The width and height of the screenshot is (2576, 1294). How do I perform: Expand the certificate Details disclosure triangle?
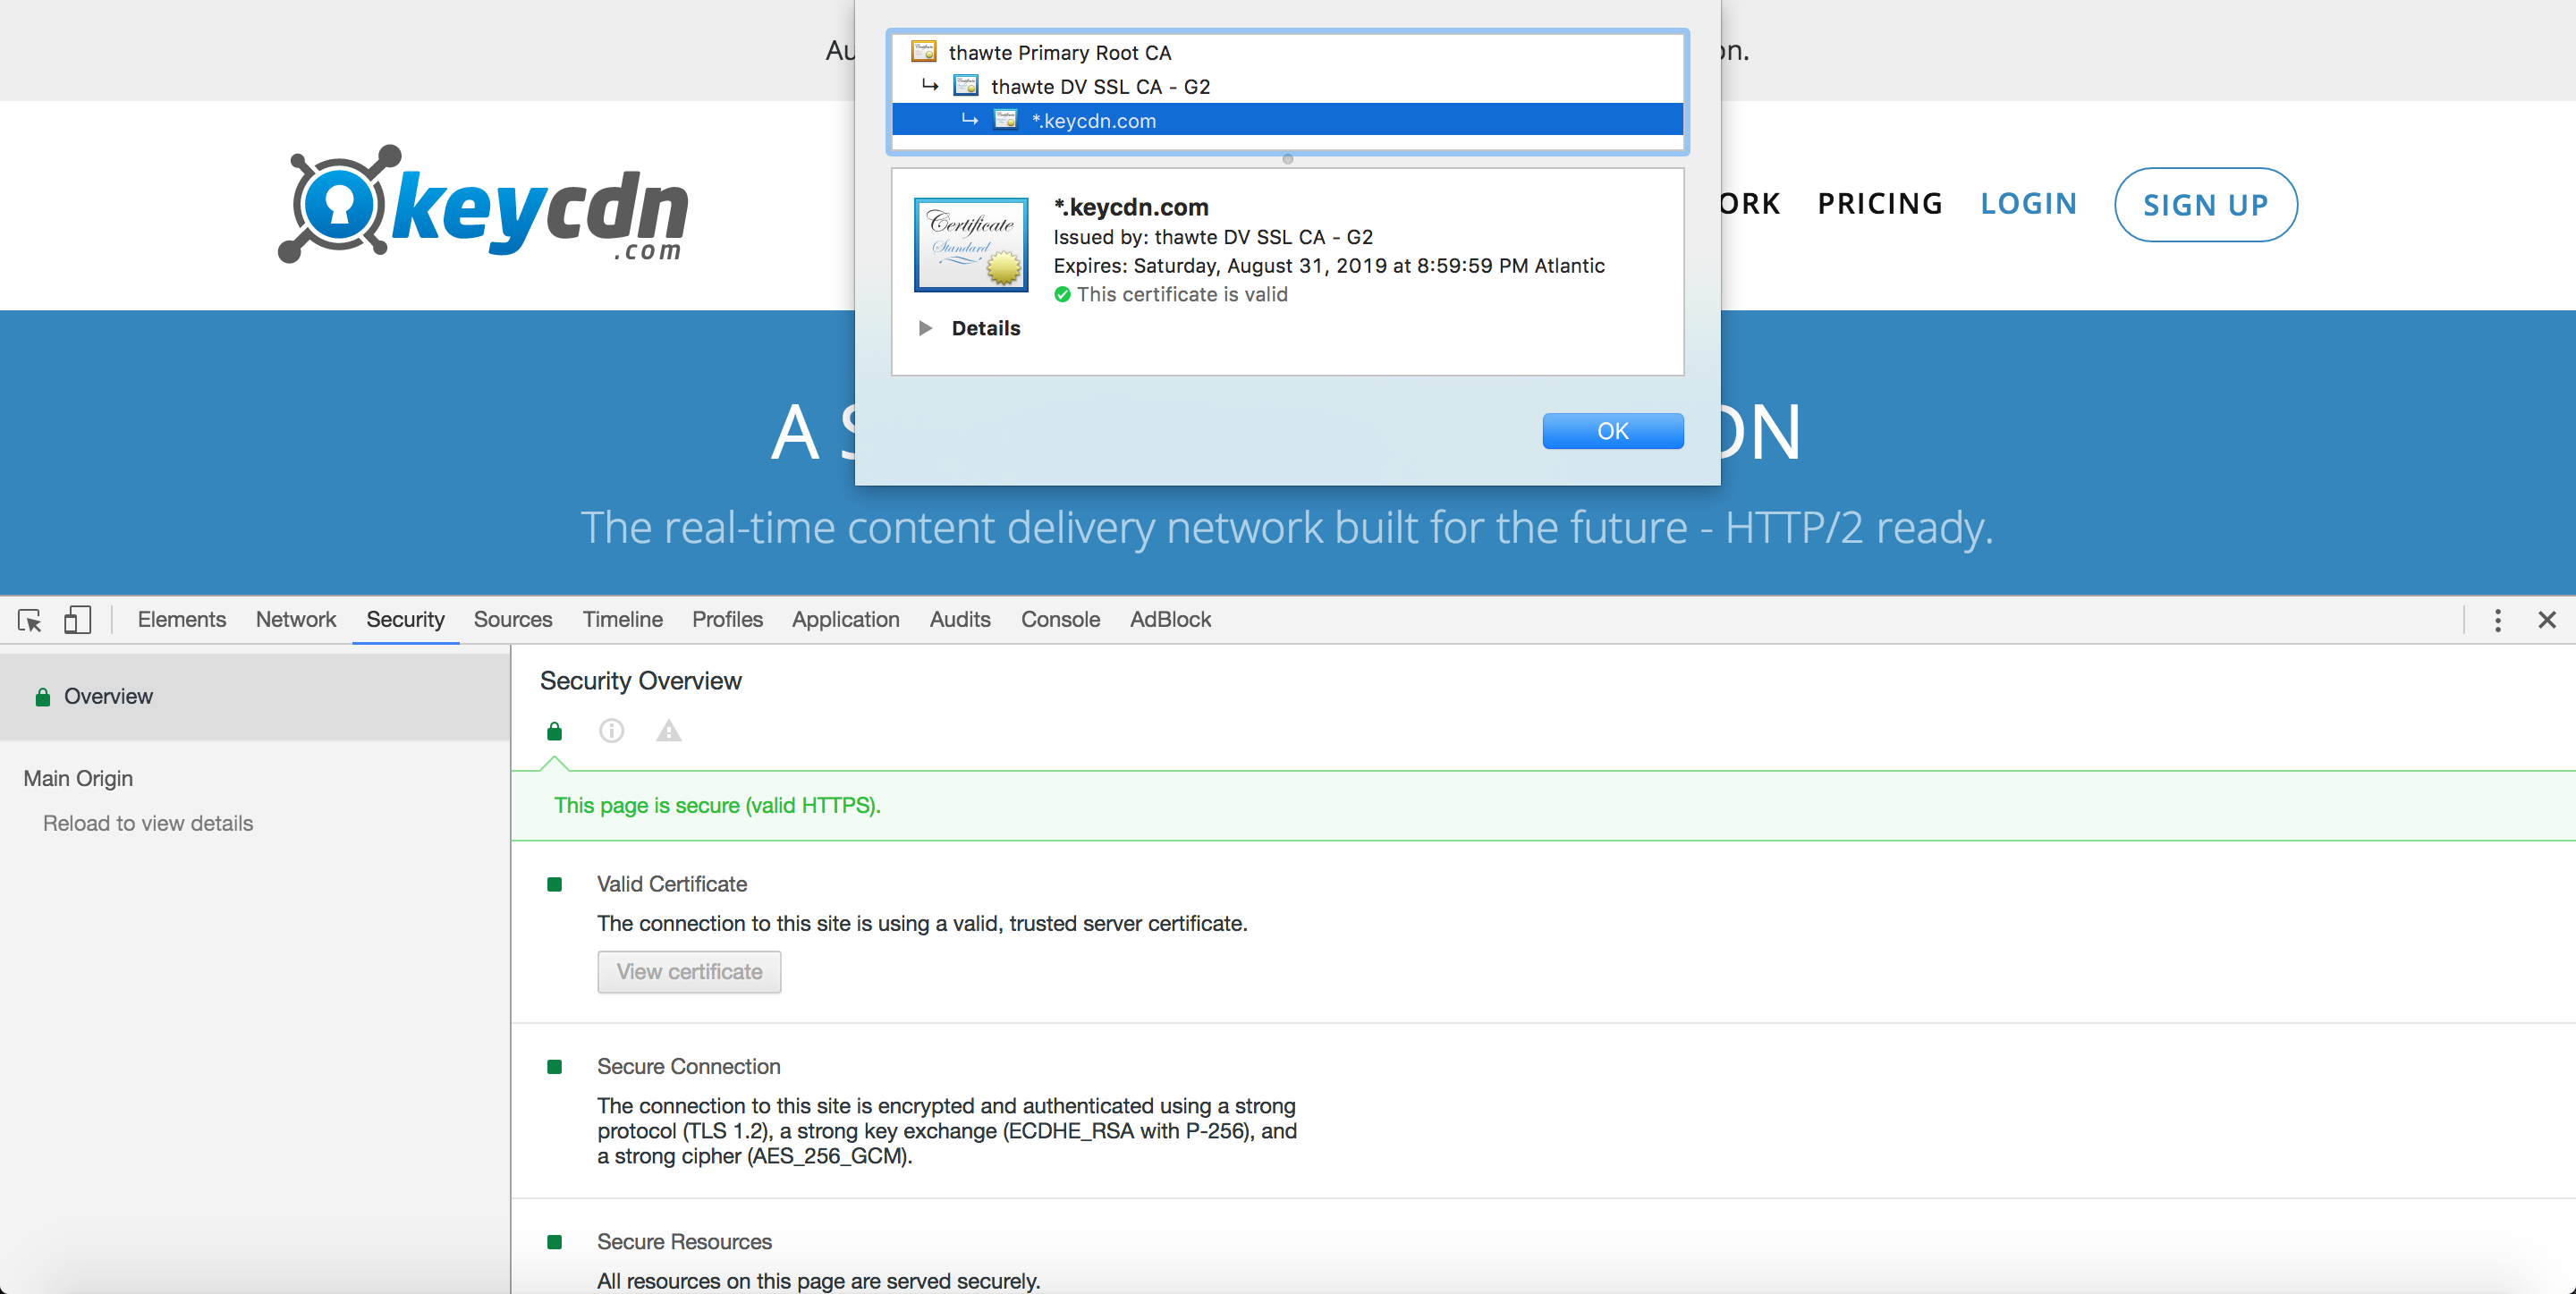coord(925,328)
